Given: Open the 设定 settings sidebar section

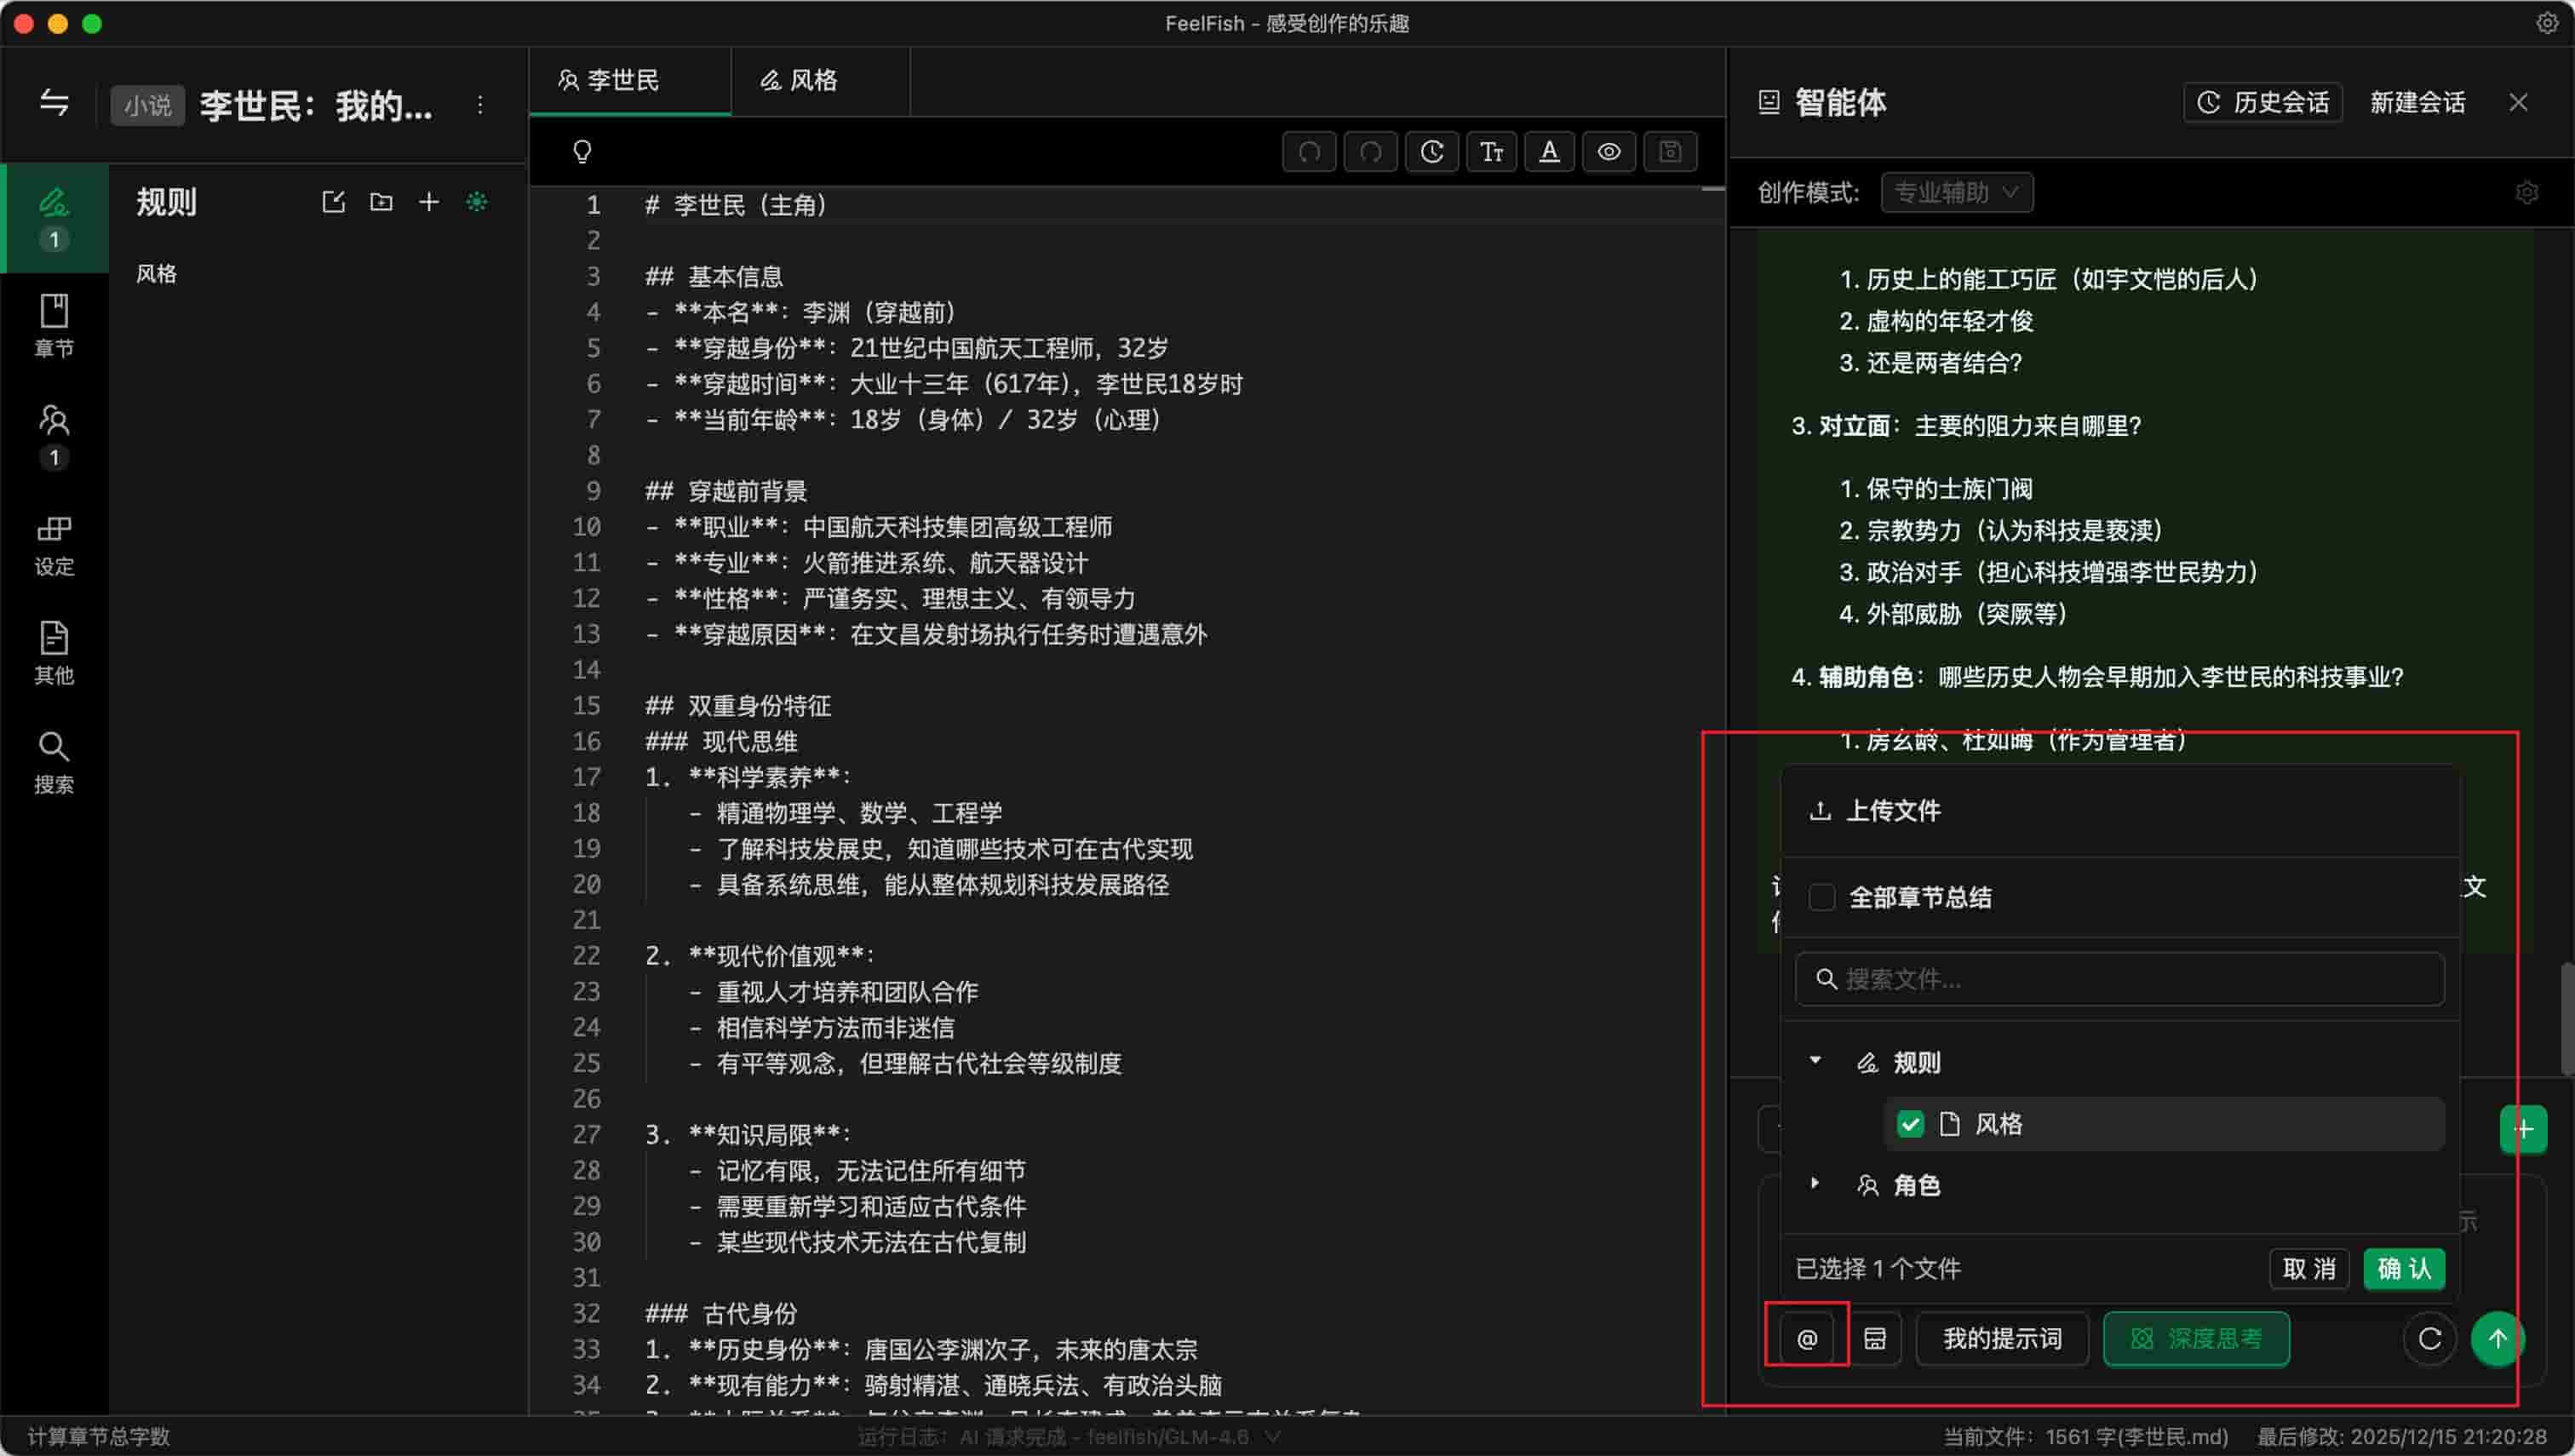Looking at the screenshot, I should pyautogui.click(x=54, y=545).
